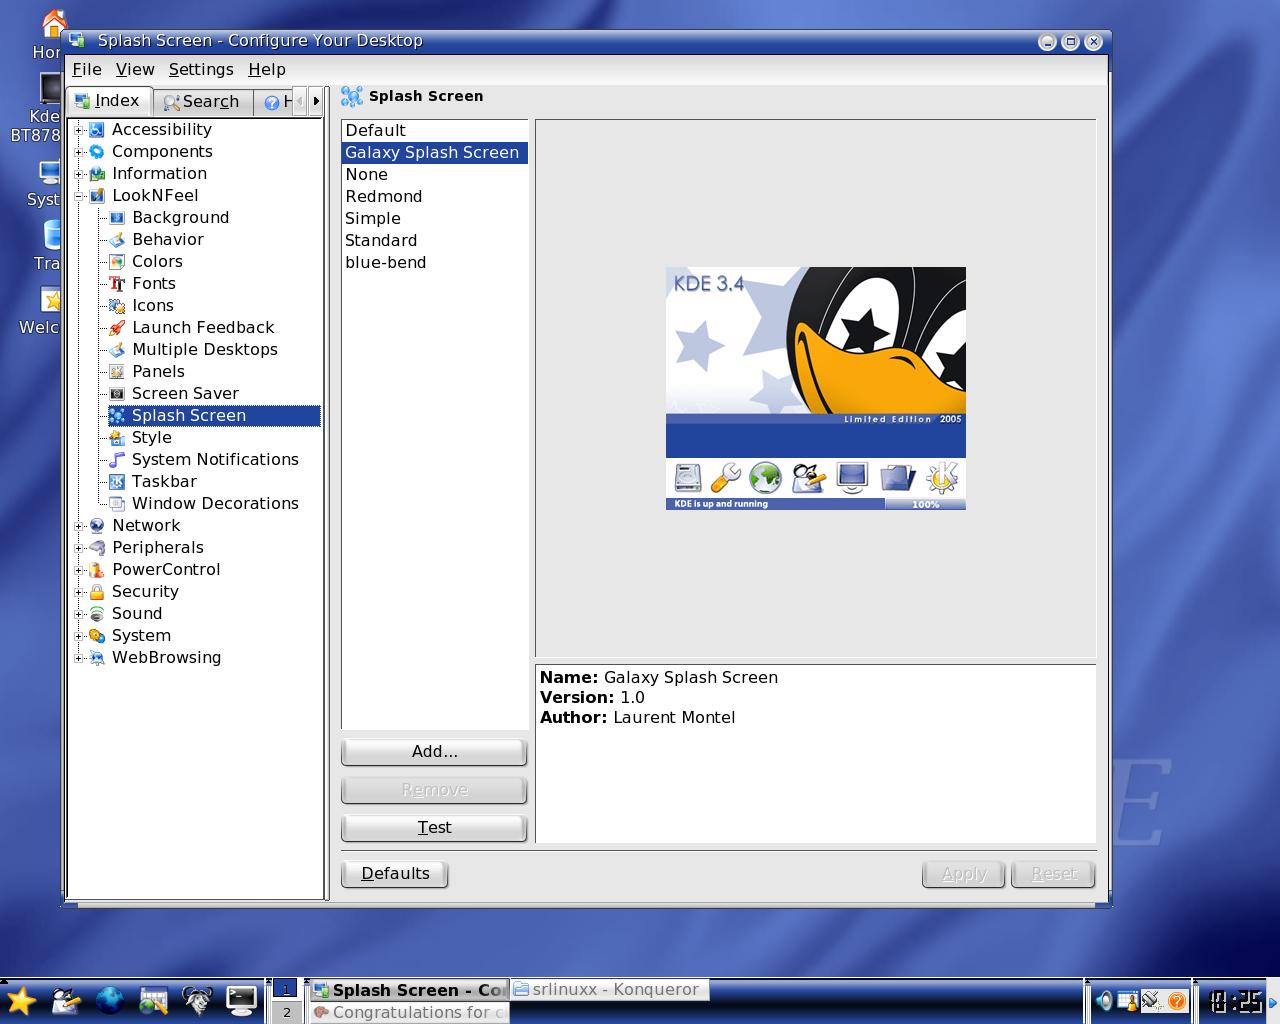Click the Test button
Screen dimensions: 1280x1024
point(434,828)
